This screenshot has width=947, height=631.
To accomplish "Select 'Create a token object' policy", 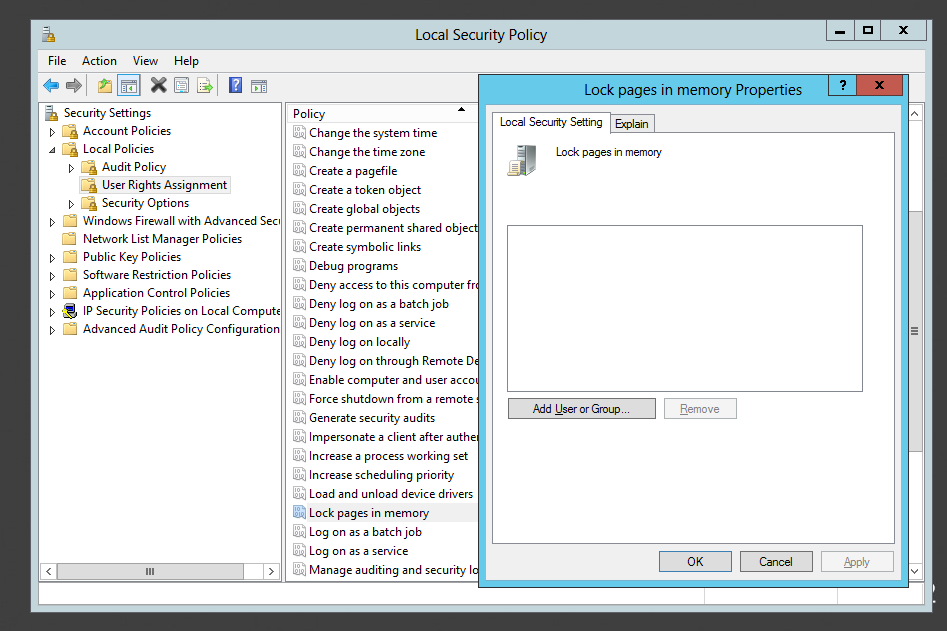I will [x=365, y=190].
